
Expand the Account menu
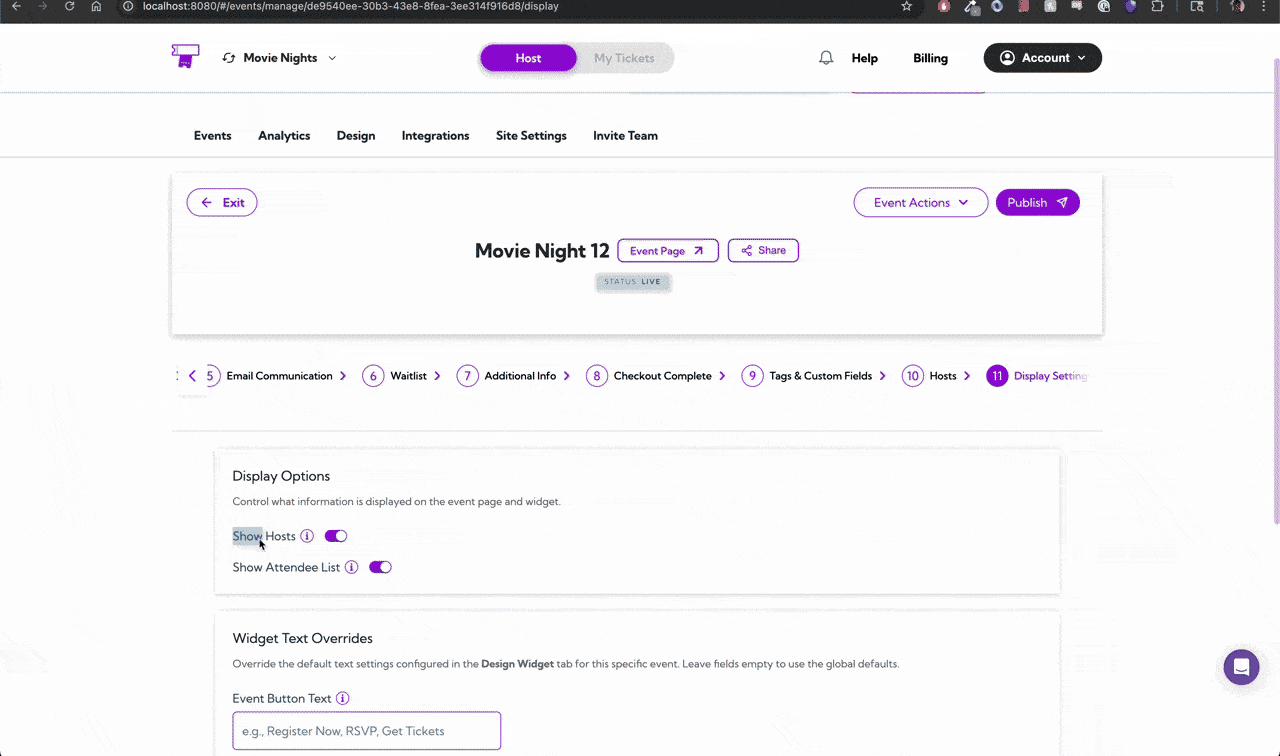click(1043, 57)
